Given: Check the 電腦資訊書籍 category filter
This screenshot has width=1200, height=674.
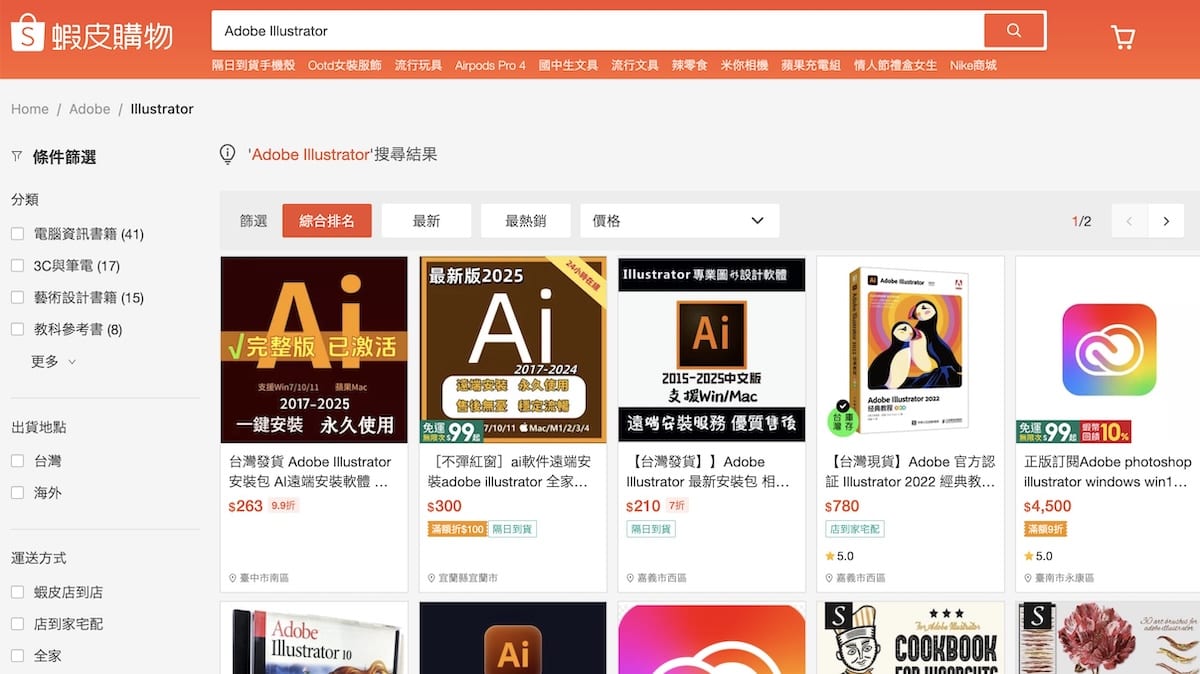Looking at the screenshot, I should point(17,233).
